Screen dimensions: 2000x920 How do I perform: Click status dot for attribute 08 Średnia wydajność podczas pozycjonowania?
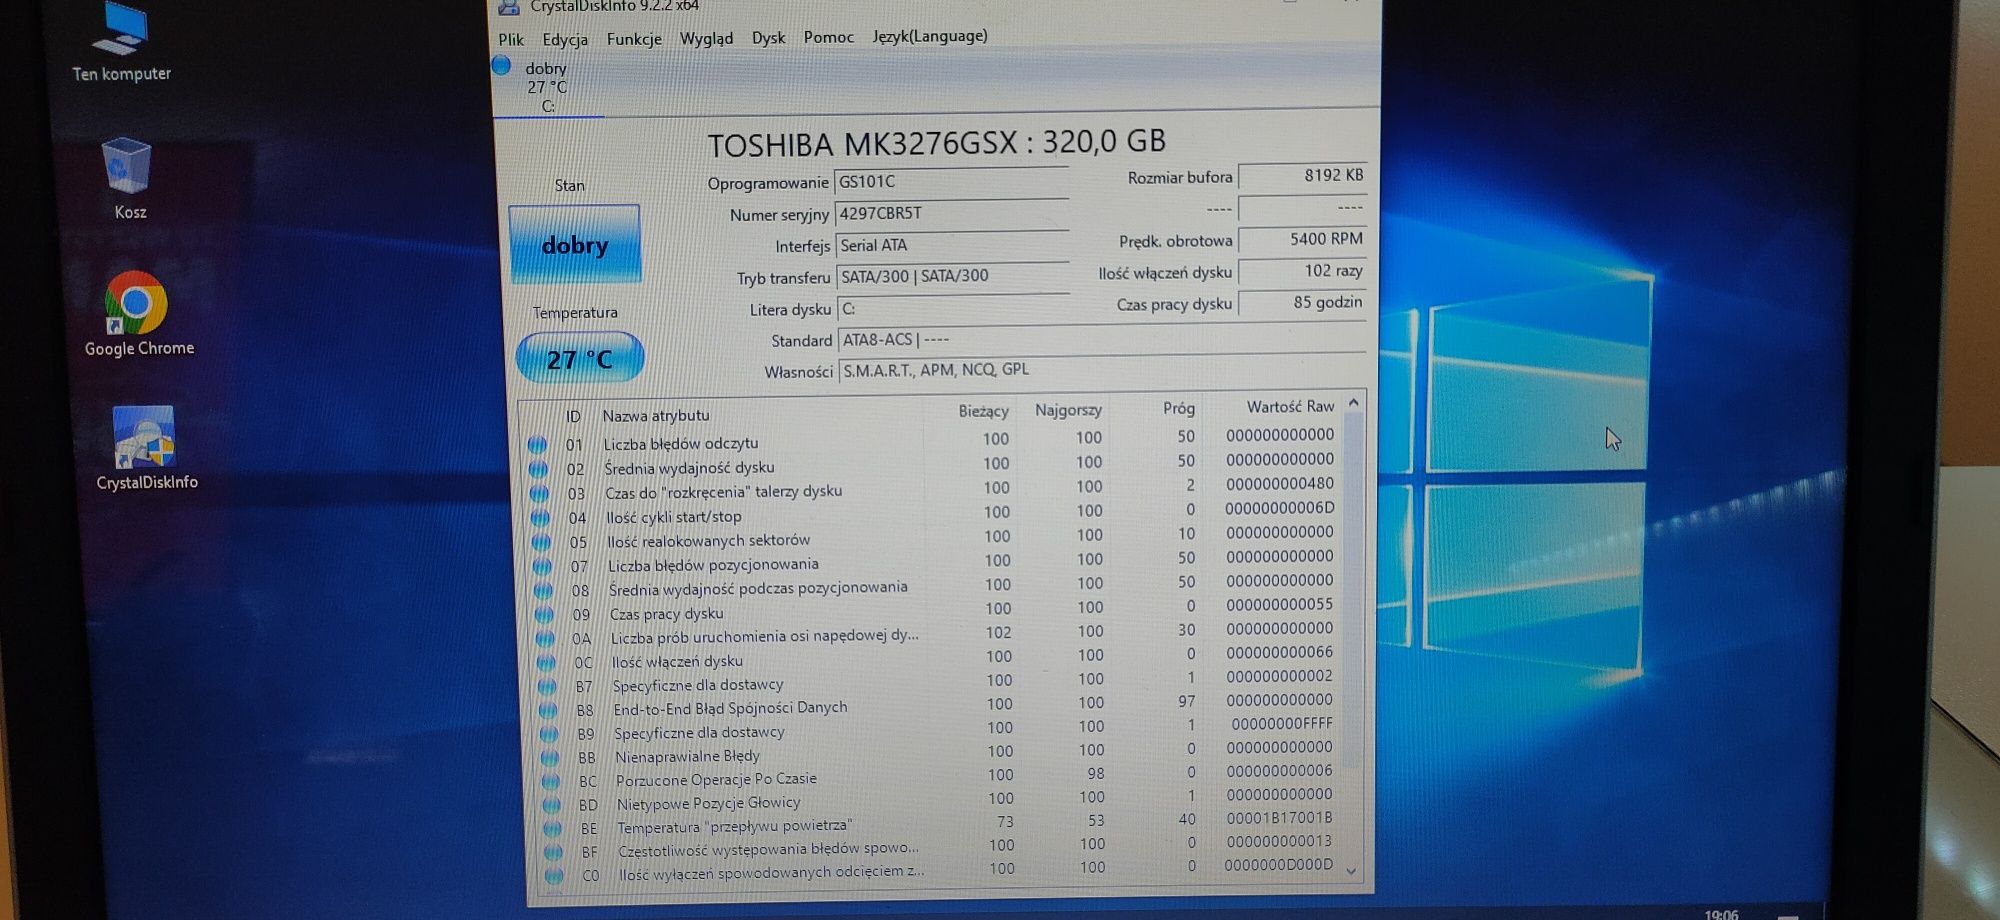pos(543,590)
